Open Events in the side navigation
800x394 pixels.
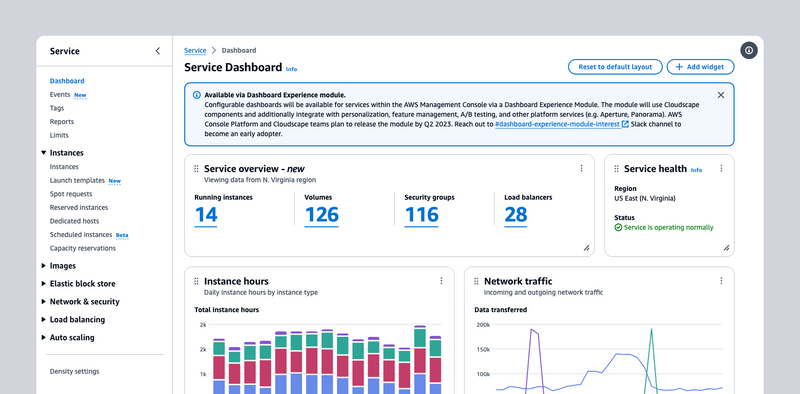[x=60, y=94]
